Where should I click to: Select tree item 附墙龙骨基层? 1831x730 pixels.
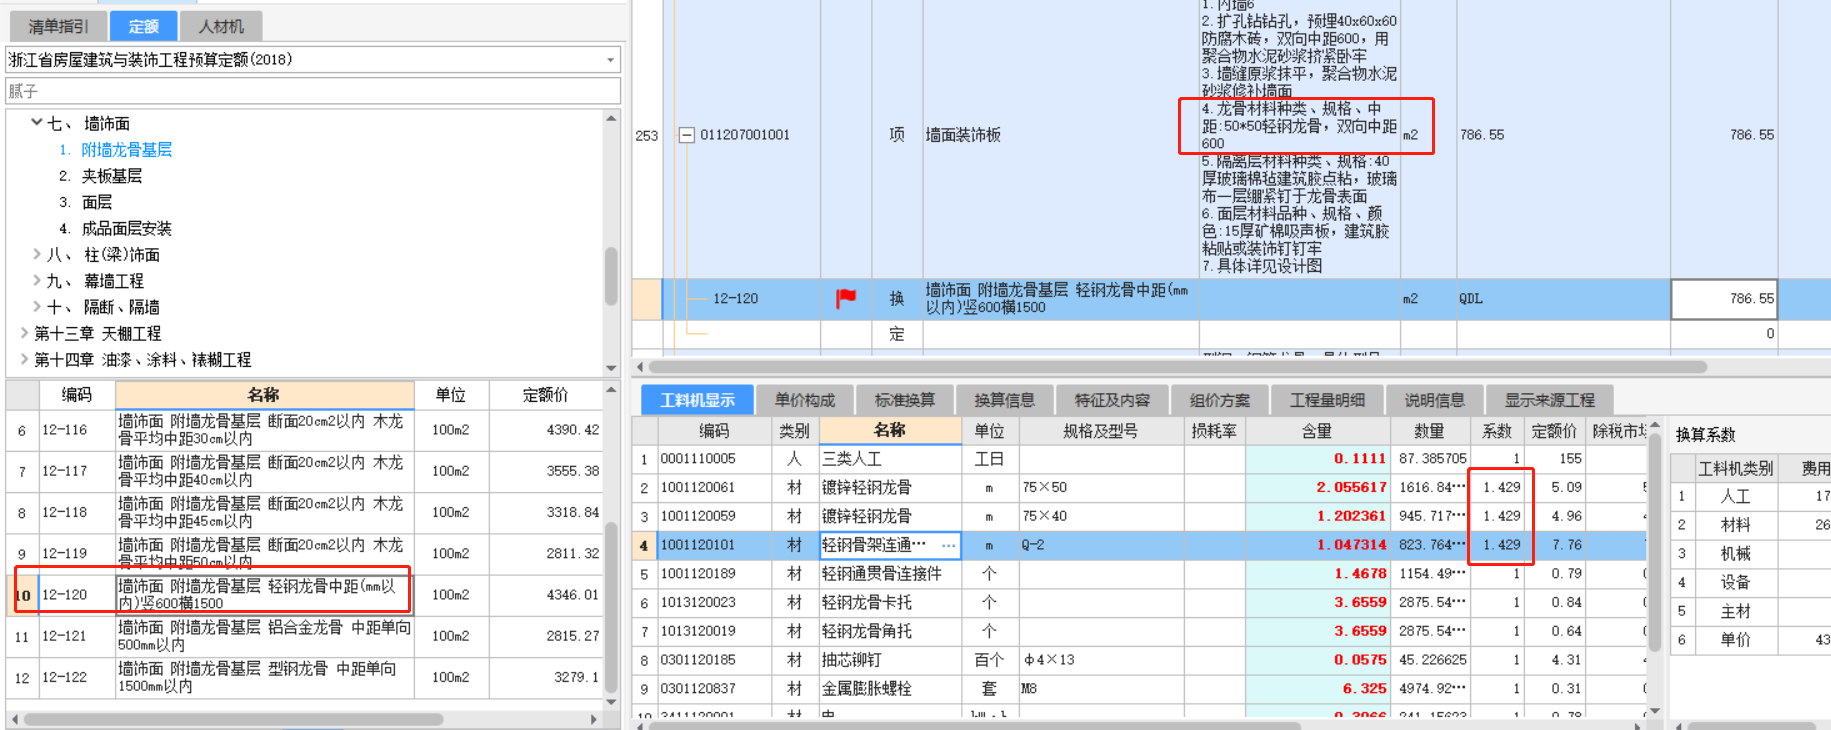pos(126,150)
